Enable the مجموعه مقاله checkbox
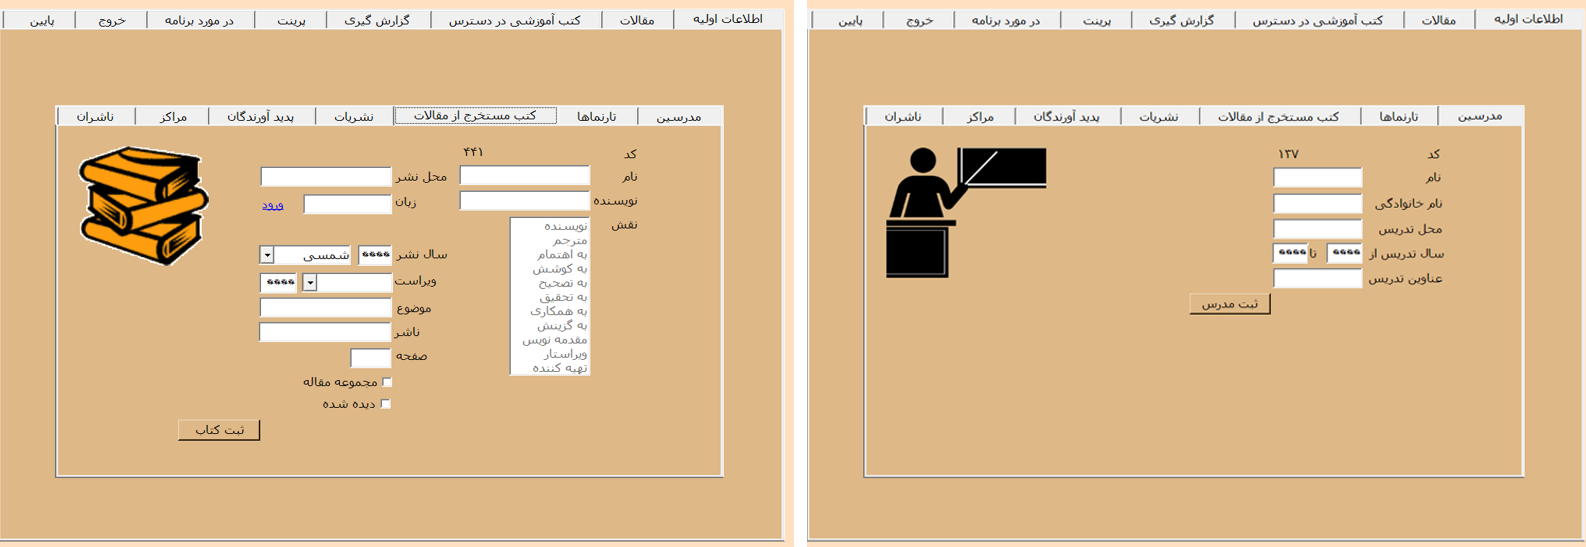The width and height of the screenshot is (1586, 547). pos(387,382)
